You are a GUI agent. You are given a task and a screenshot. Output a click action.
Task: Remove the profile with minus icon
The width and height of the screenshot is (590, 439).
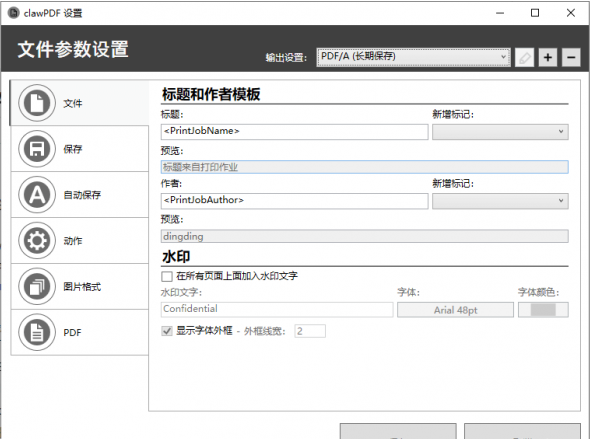click(x=571, y=58)
